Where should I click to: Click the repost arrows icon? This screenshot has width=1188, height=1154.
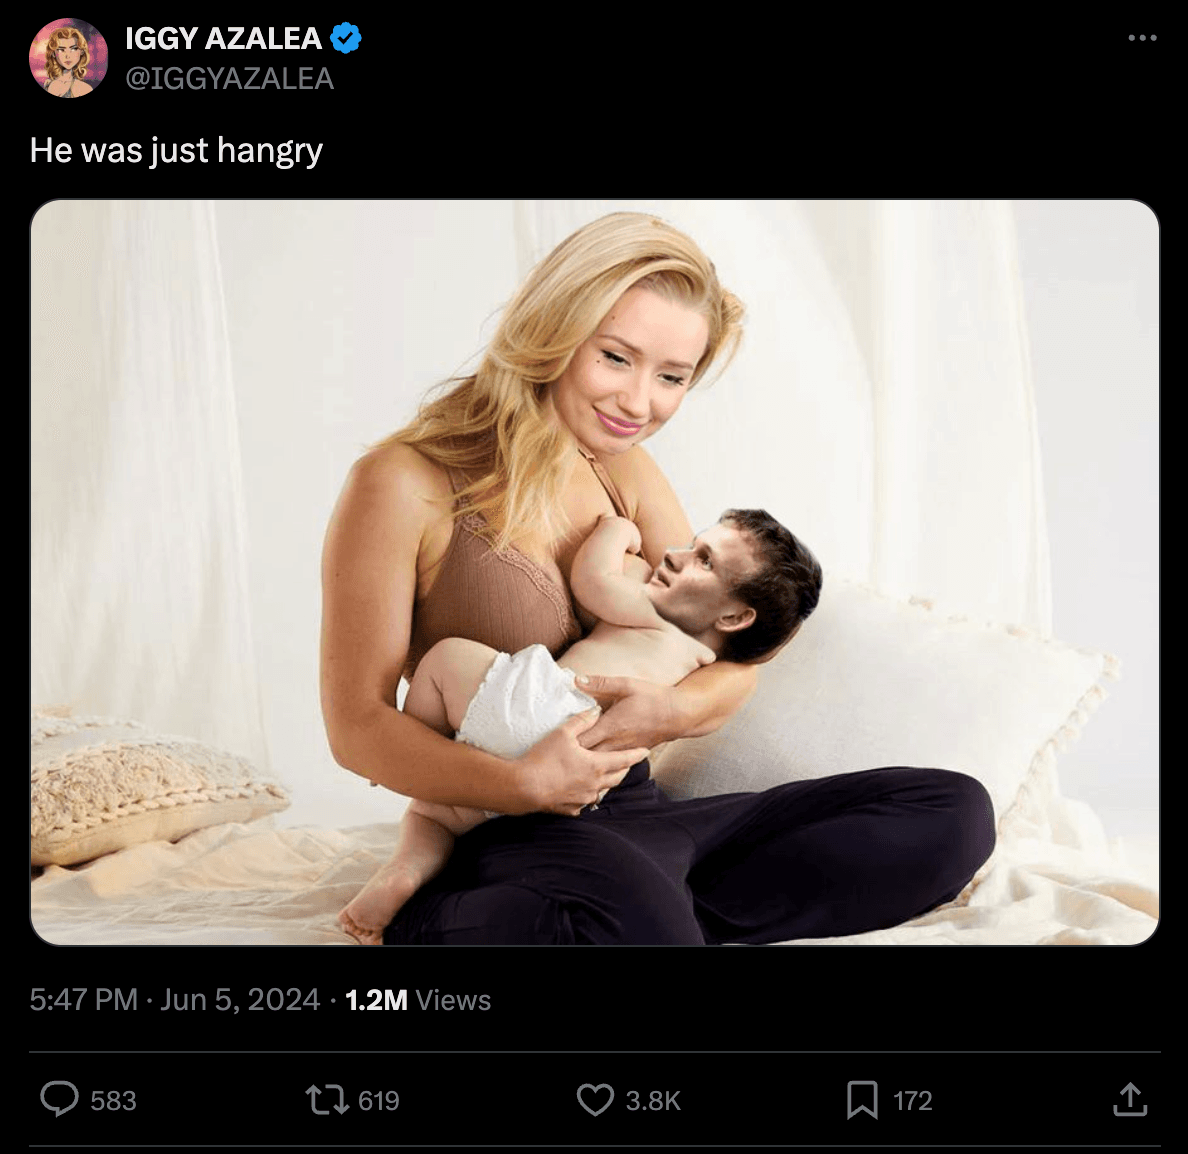point(327,1100)
